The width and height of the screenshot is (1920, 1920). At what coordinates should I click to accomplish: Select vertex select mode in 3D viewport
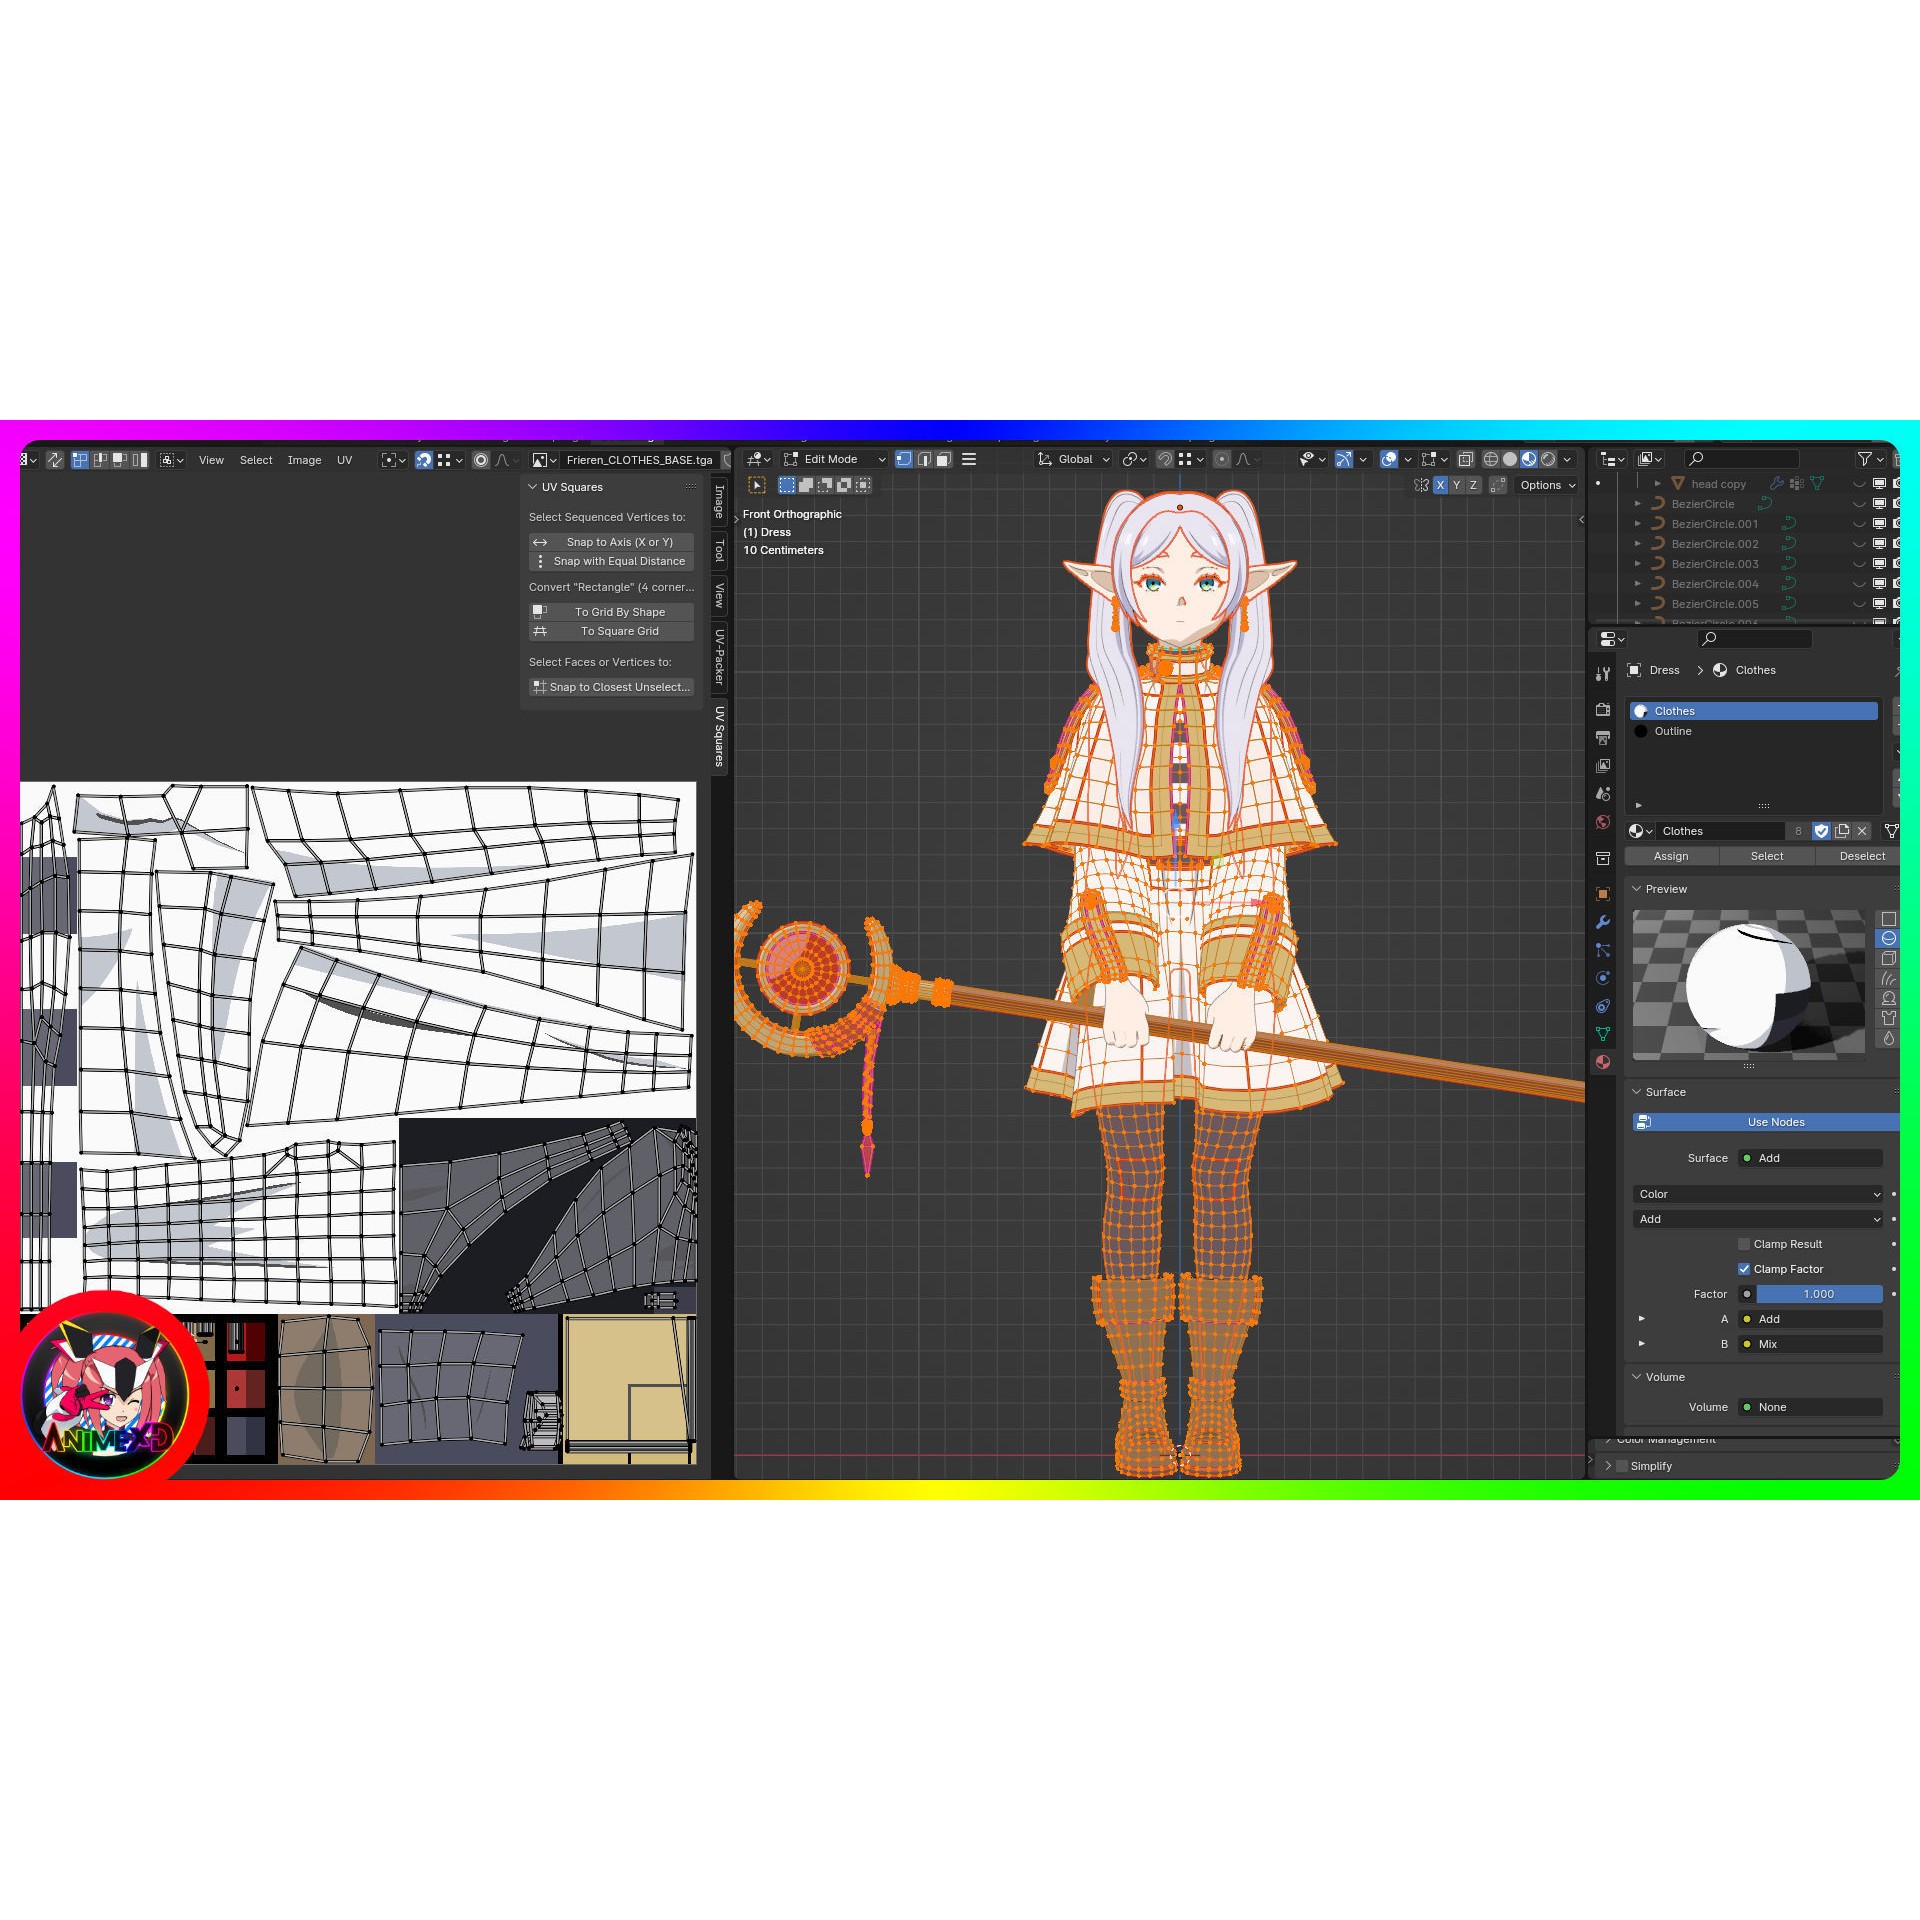(904, 459)
